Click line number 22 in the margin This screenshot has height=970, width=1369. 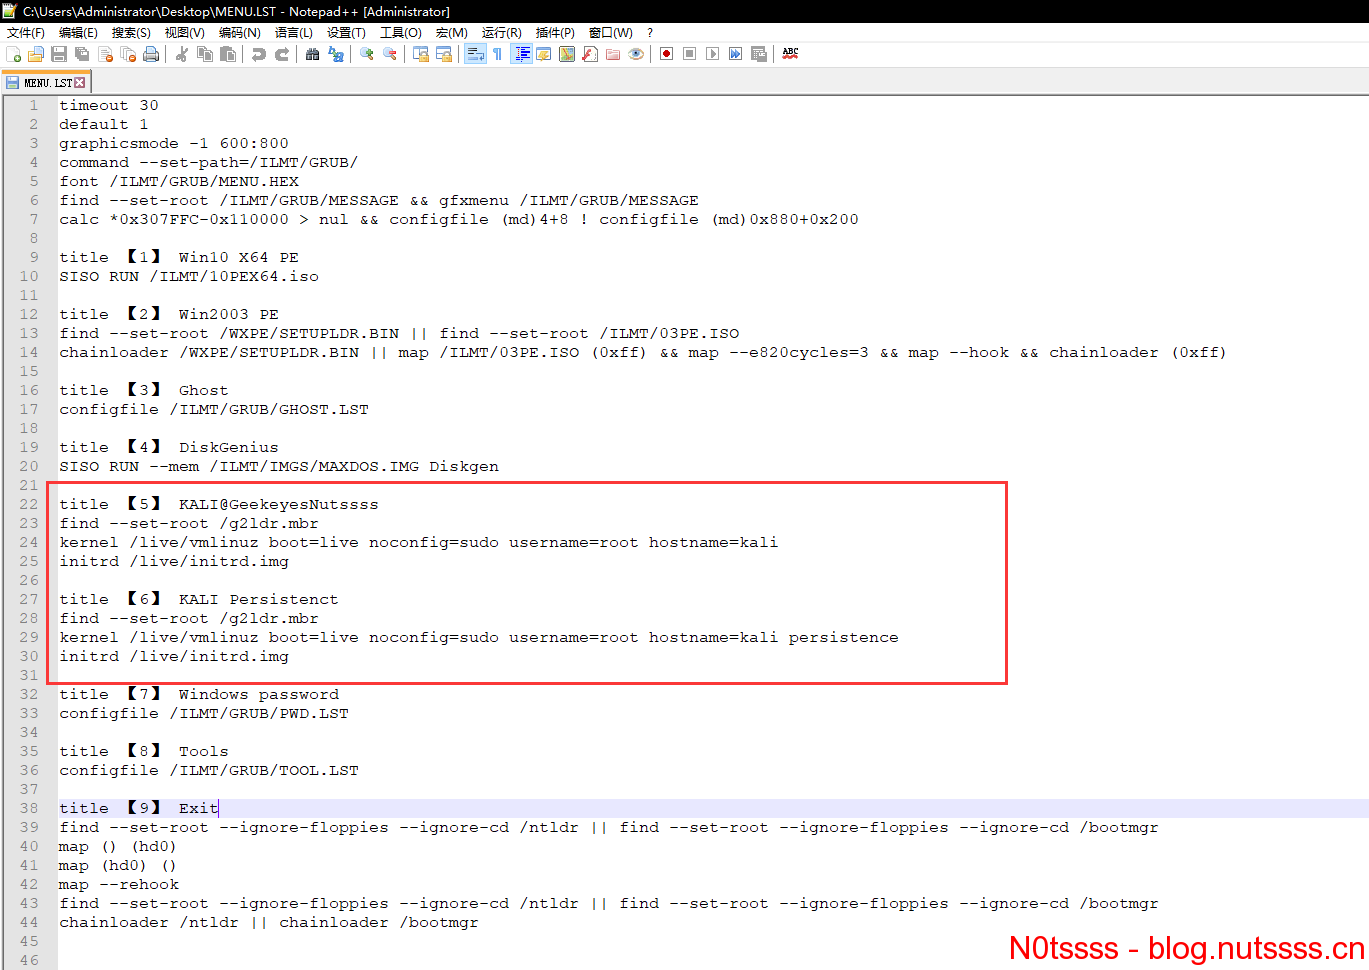point(29,504)
